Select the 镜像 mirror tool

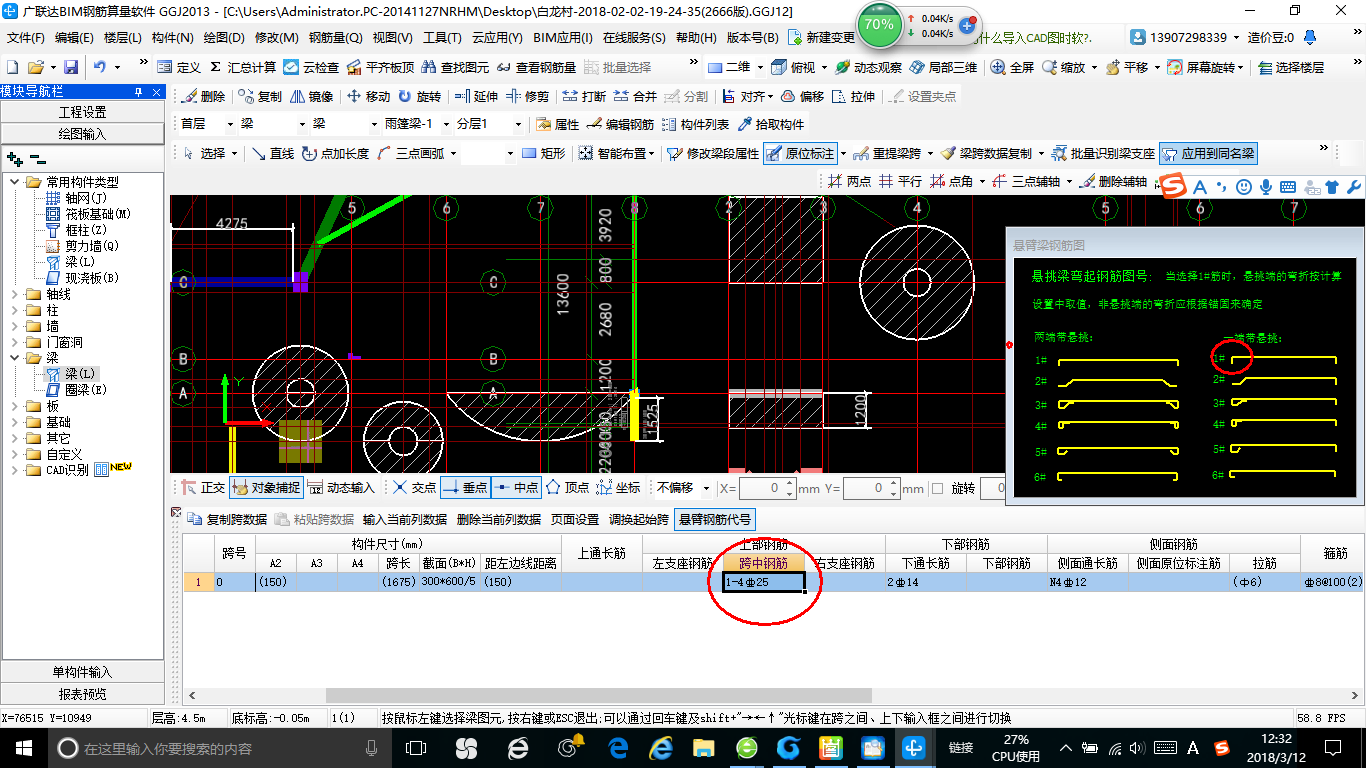click(x=312, y=96)
